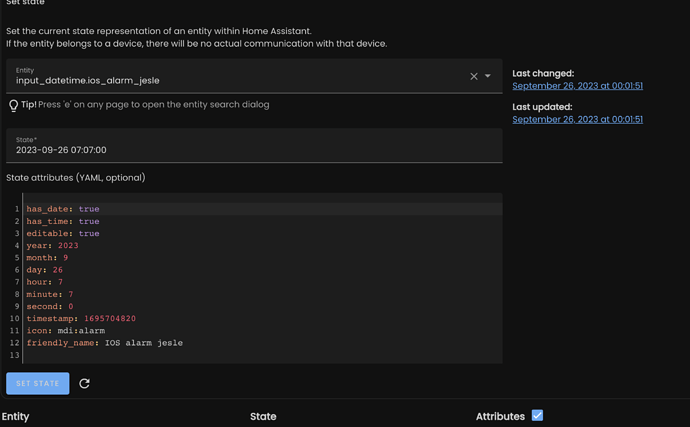The width and height of the screenshot is (690, 427).
Task: Click the lightbulb tip icon
Action: point(13,105)
